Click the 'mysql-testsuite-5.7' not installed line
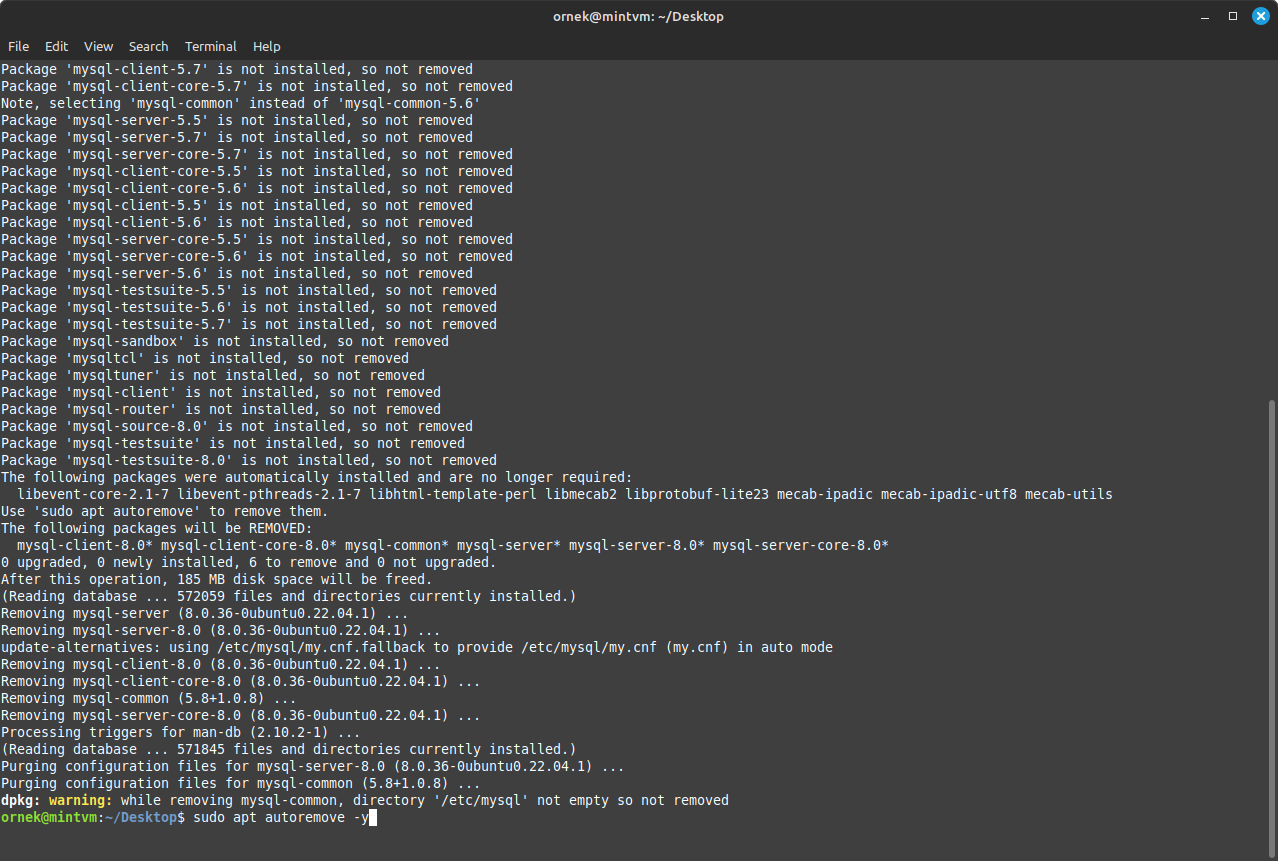 (x=249, y=325)
